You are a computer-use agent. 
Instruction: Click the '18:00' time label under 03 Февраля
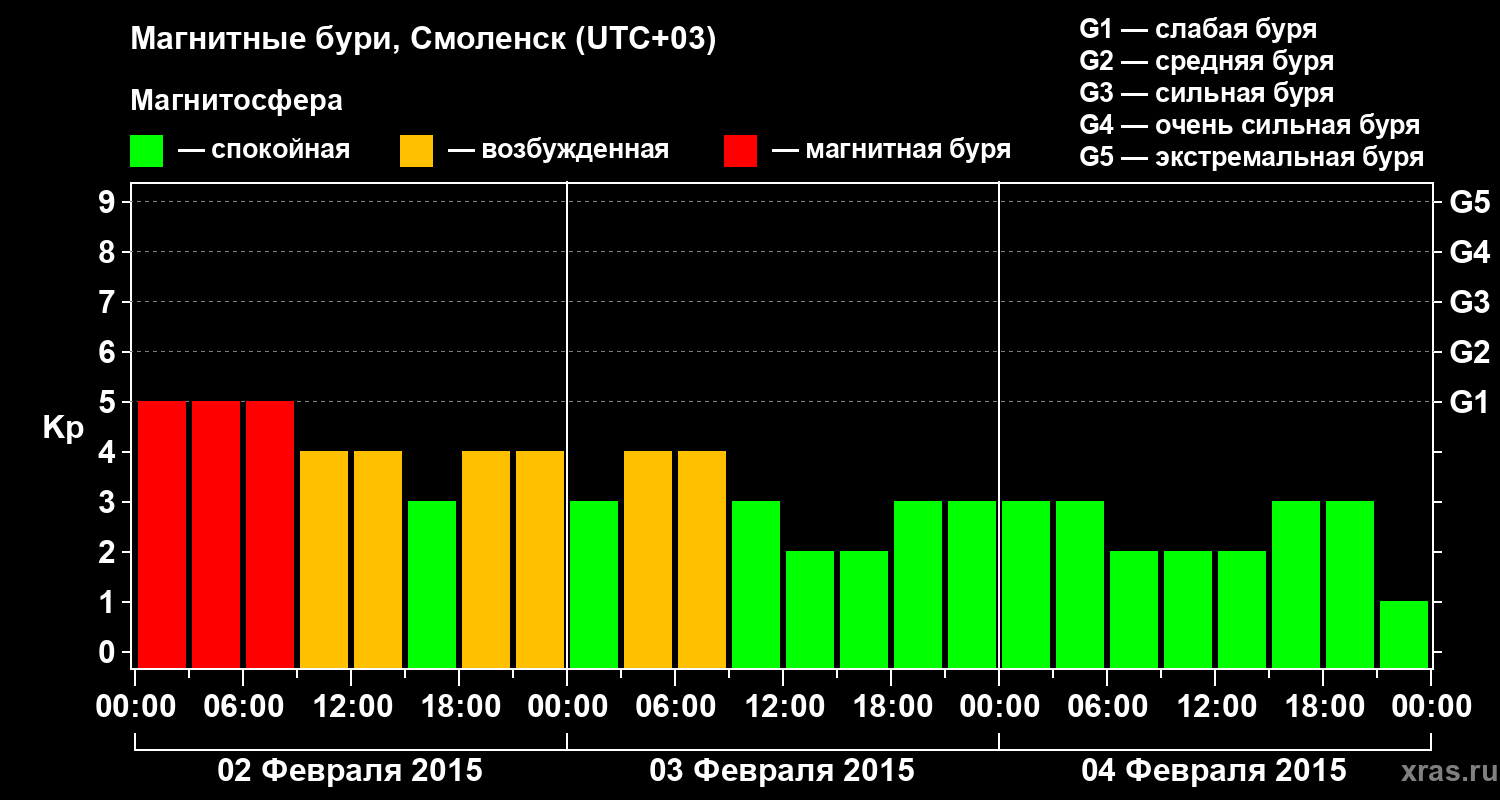pyautogui.click(x=891, y=707)
